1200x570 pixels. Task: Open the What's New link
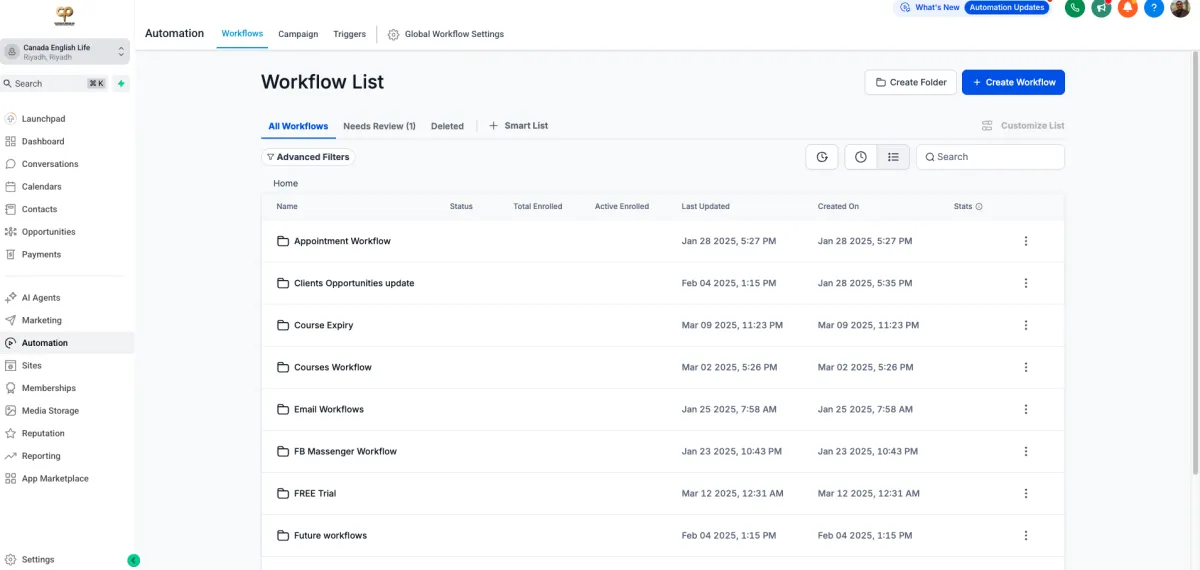point(929,7)
